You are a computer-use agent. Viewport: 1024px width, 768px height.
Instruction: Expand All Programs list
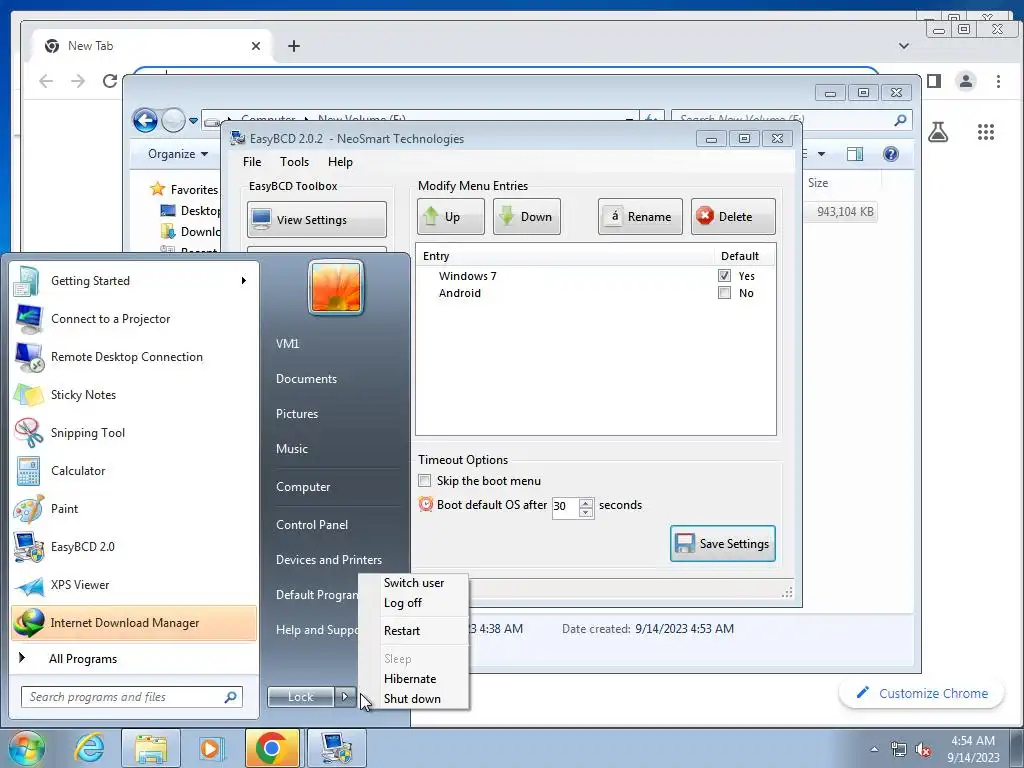(x=83, y=659)
